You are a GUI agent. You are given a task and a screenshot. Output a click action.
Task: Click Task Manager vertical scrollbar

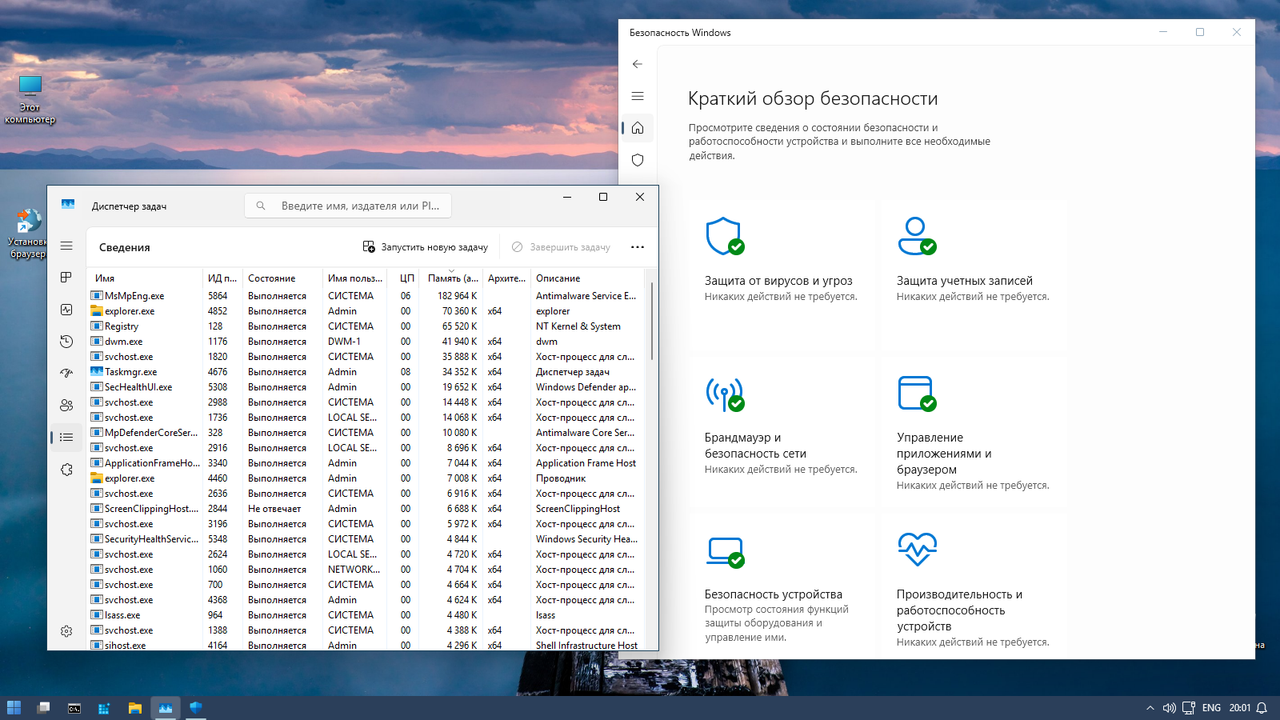pyautogui.click(x=653, y=320)
